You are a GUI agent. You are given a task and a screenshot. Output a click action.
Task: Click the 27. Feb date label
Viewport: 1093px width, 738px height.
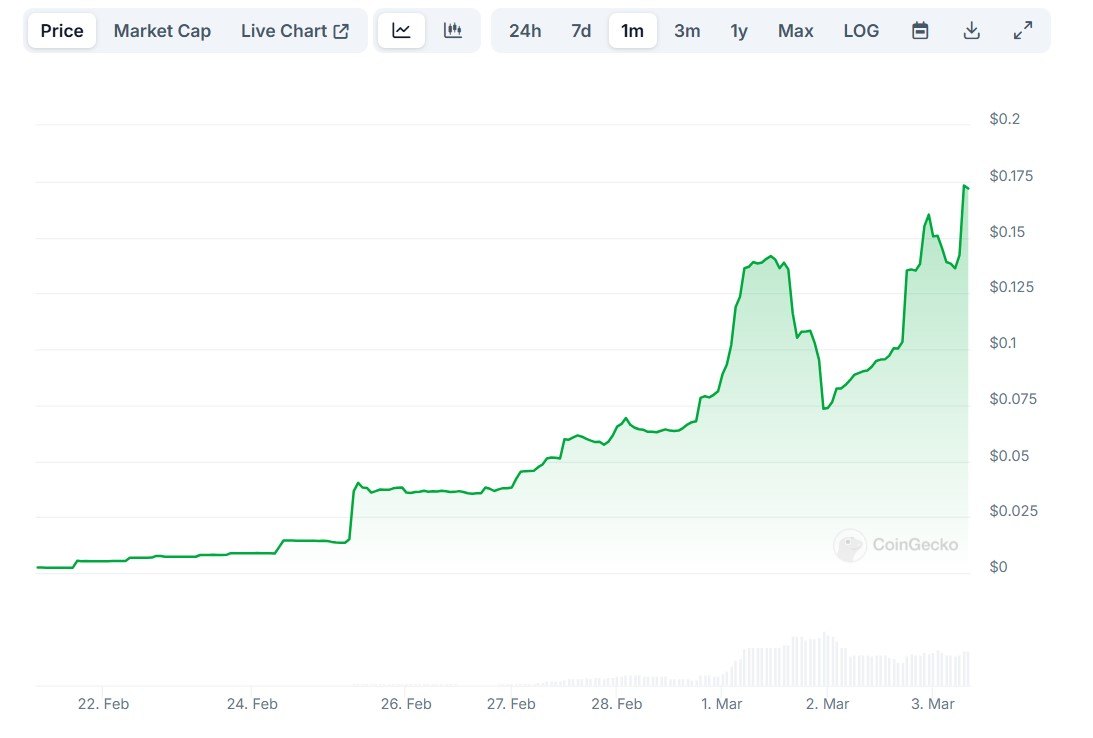coord(511,704)
